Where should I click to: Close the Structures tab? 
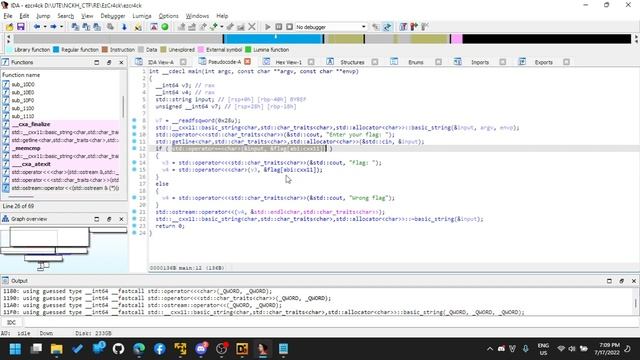coord(375,62)
